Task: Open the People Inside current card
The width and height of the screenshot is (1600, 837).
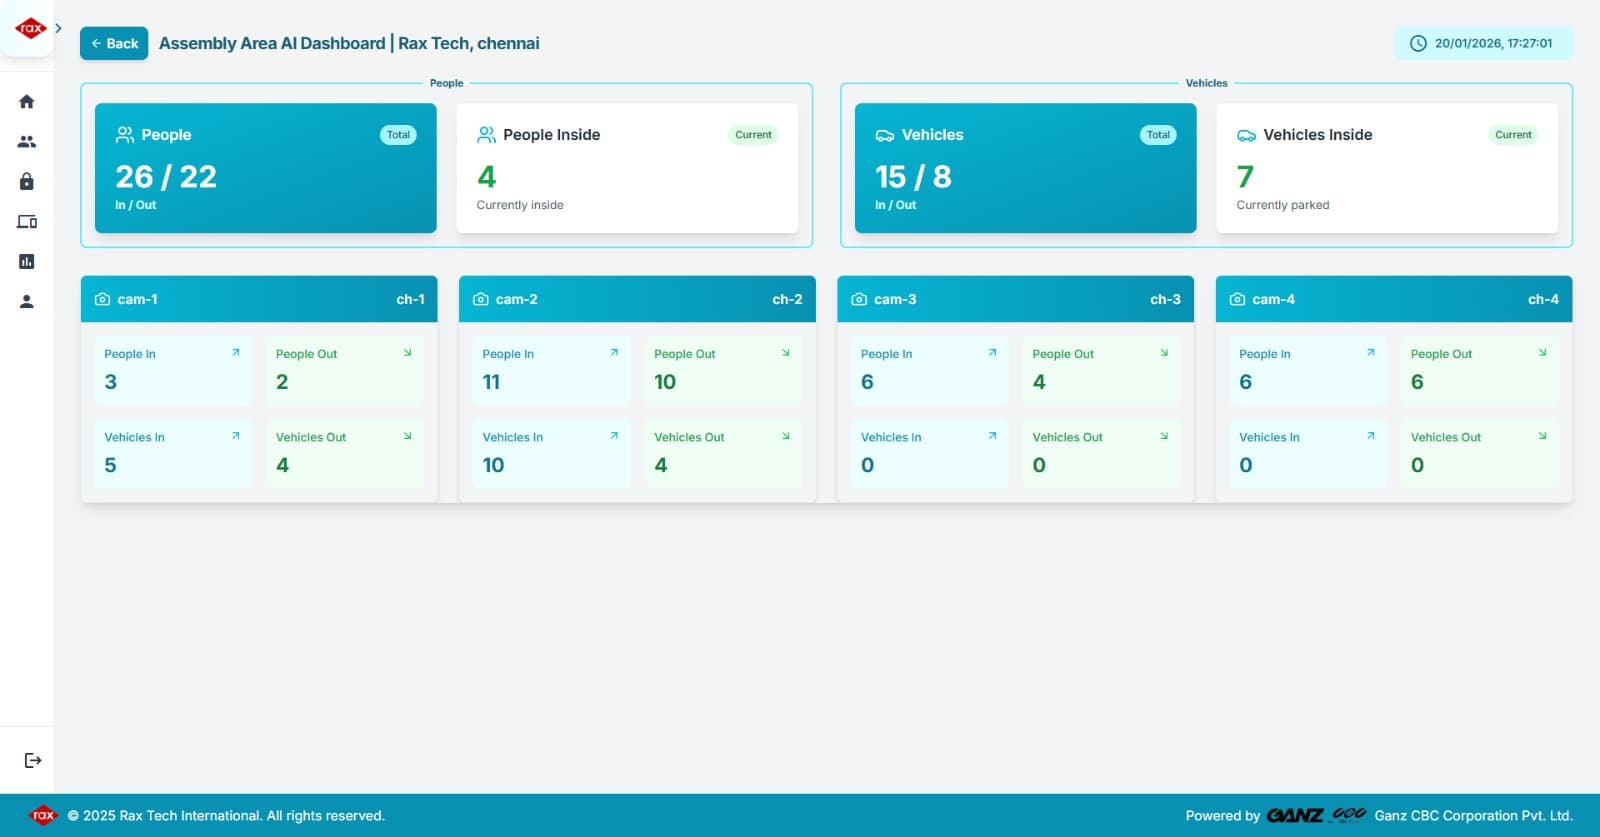Action: [627, 168]
